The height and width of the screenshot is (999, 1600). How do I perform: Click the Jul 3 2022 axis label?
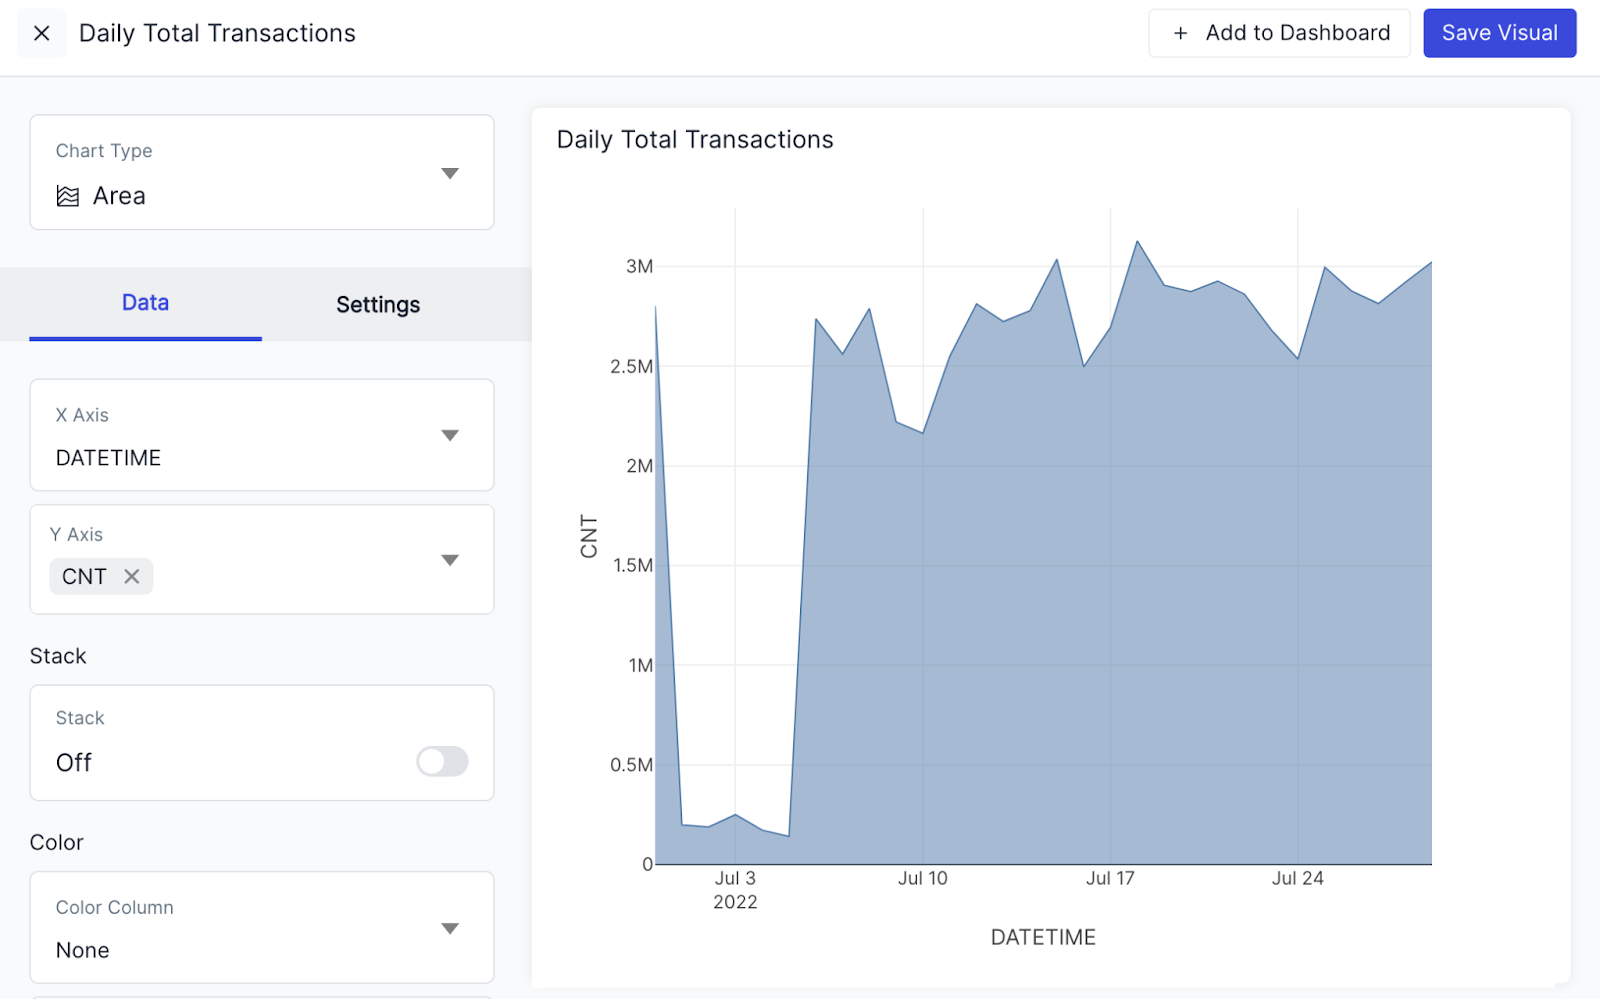735,890
